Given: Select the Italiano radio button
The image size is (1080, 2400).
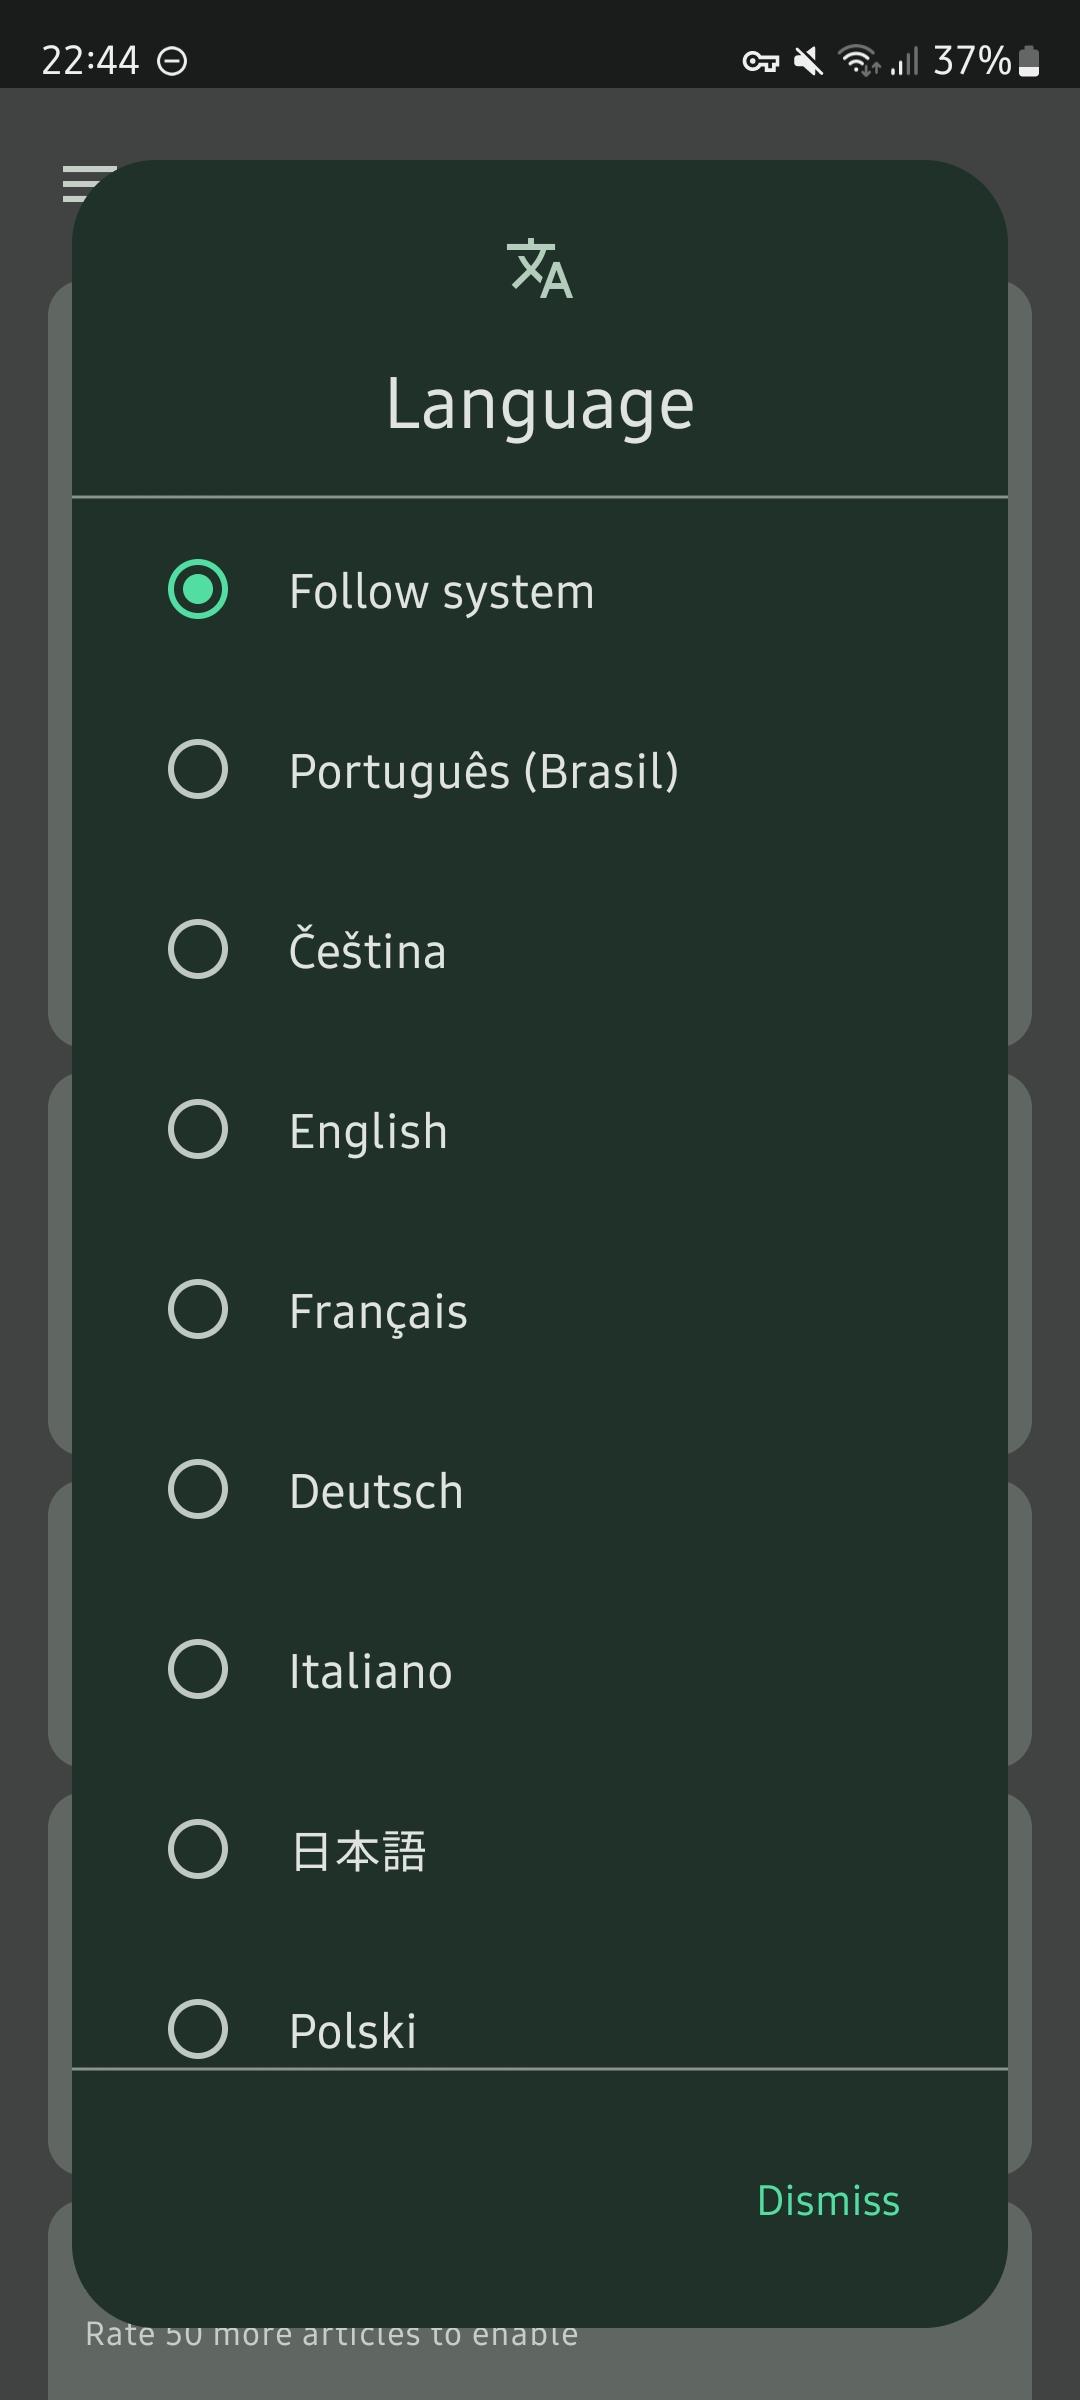Looking at the screenshot, I should (198, 1670).
